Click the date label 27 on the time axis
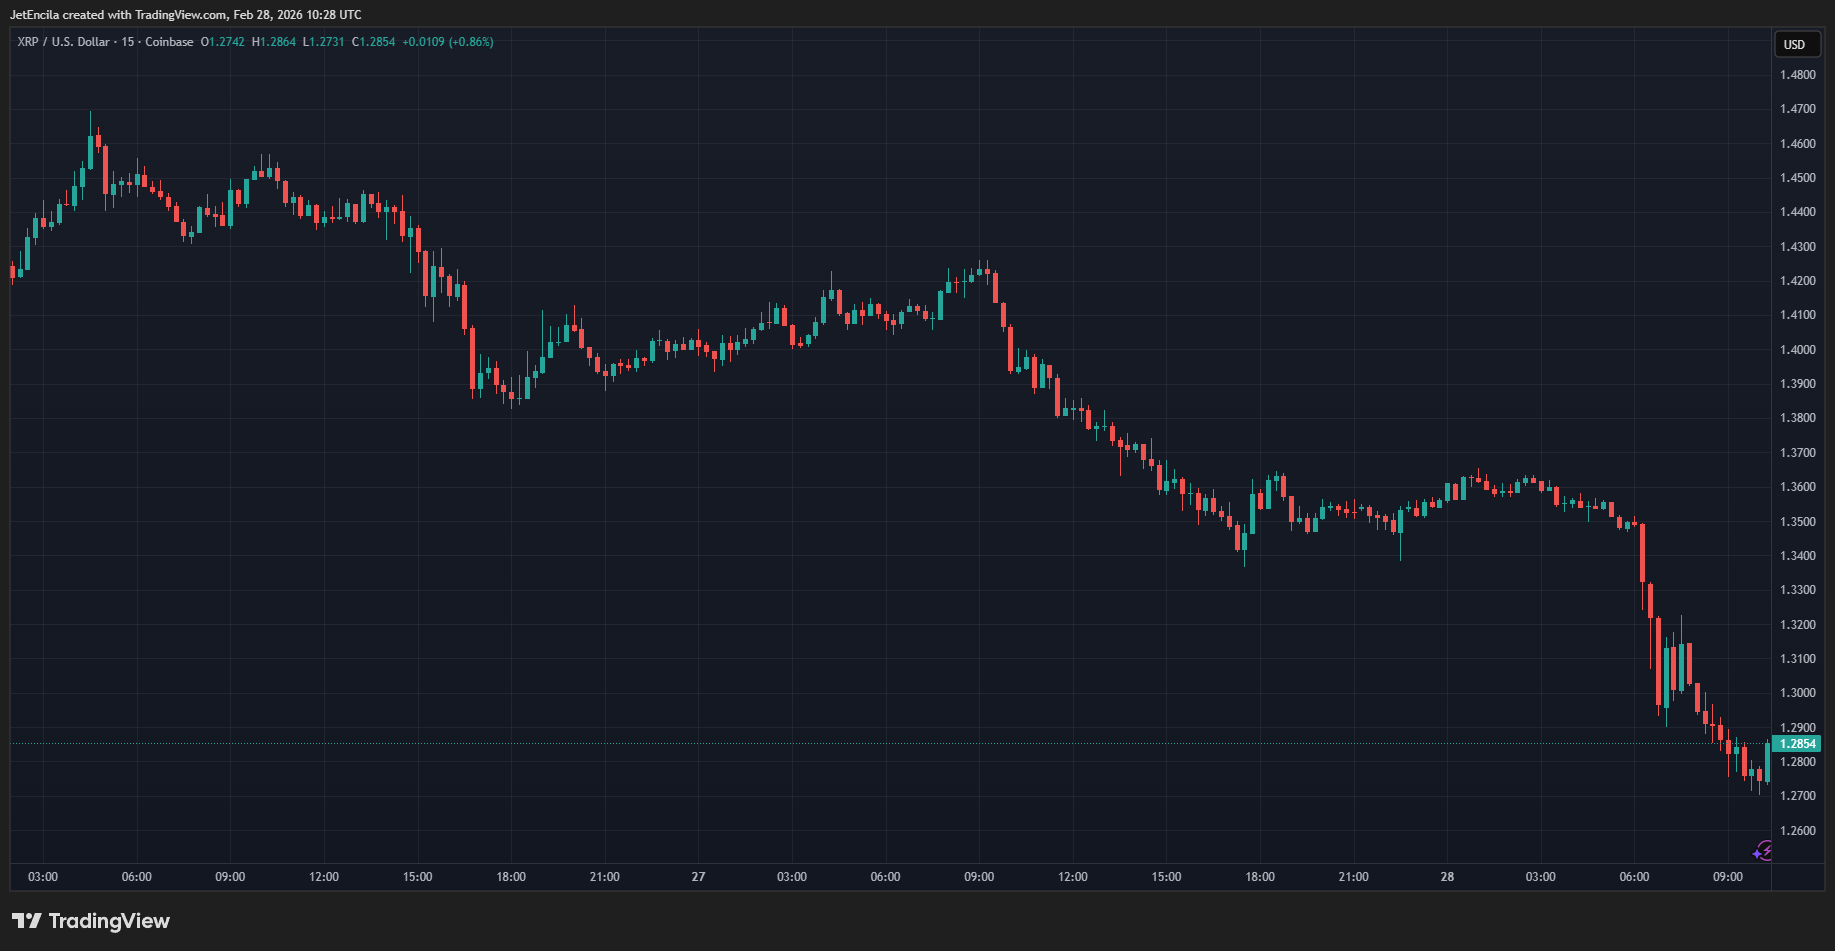Image resolution: width=1835 pixels, height=951 pixels. tap(698, 877)
